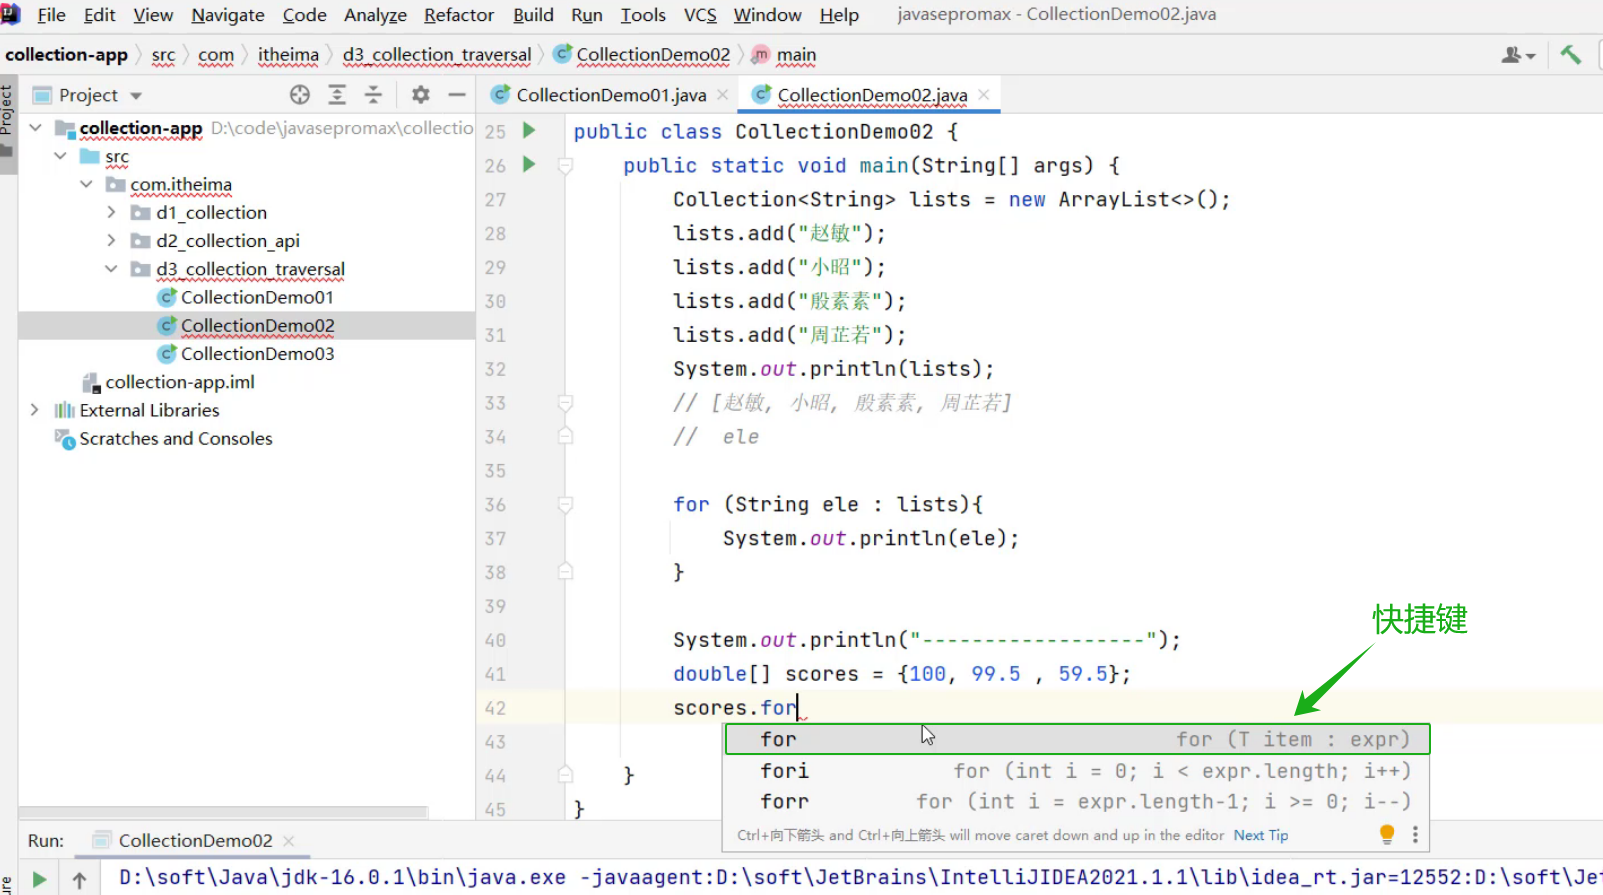The height and width of the screenshot is (895, 1603).
Task: Click Select Opened File locate icon
Action: (x=300, y=95)
